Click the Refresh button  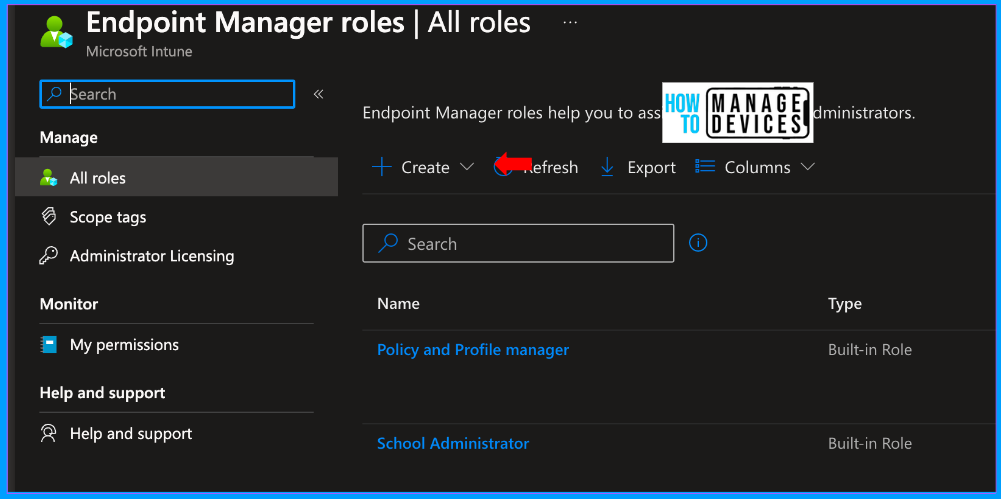[536, 167]
